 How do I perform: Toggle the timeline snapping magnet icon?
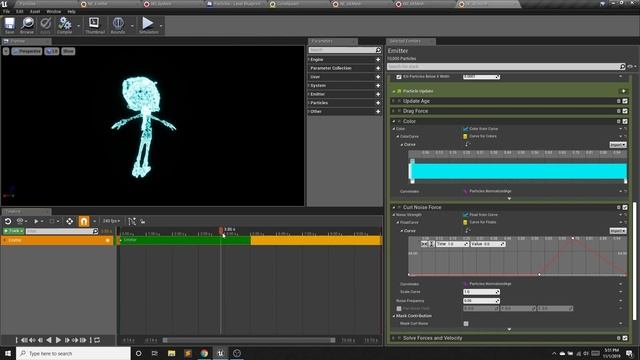84,221
